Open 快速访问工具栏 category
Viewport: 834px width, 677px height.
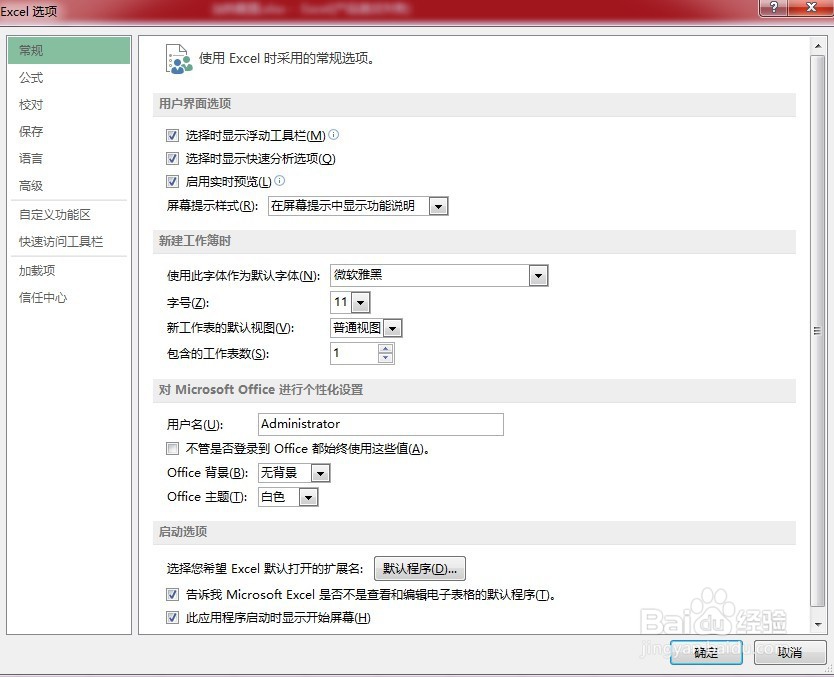pos(69,242)
